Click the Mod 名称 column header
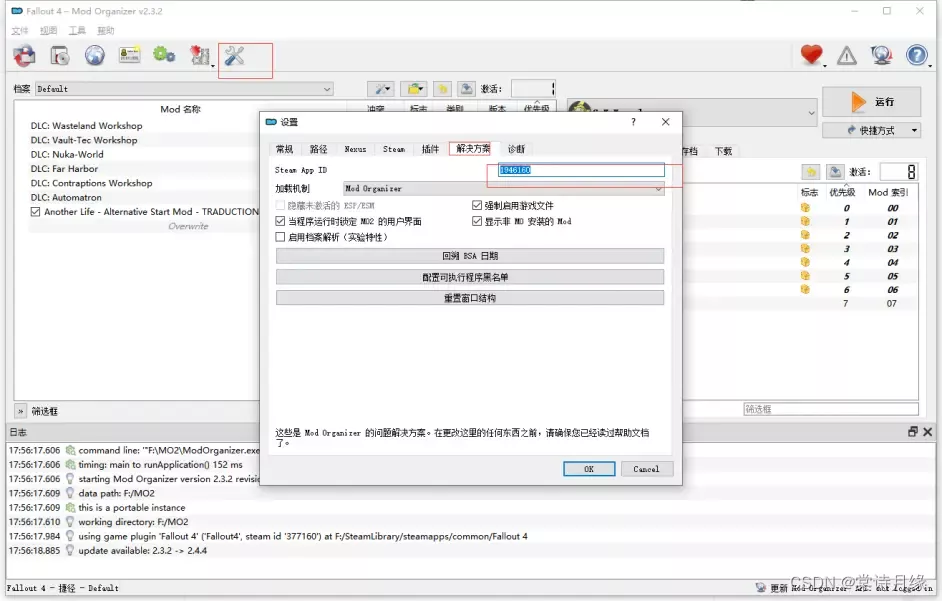 (180, 109)
